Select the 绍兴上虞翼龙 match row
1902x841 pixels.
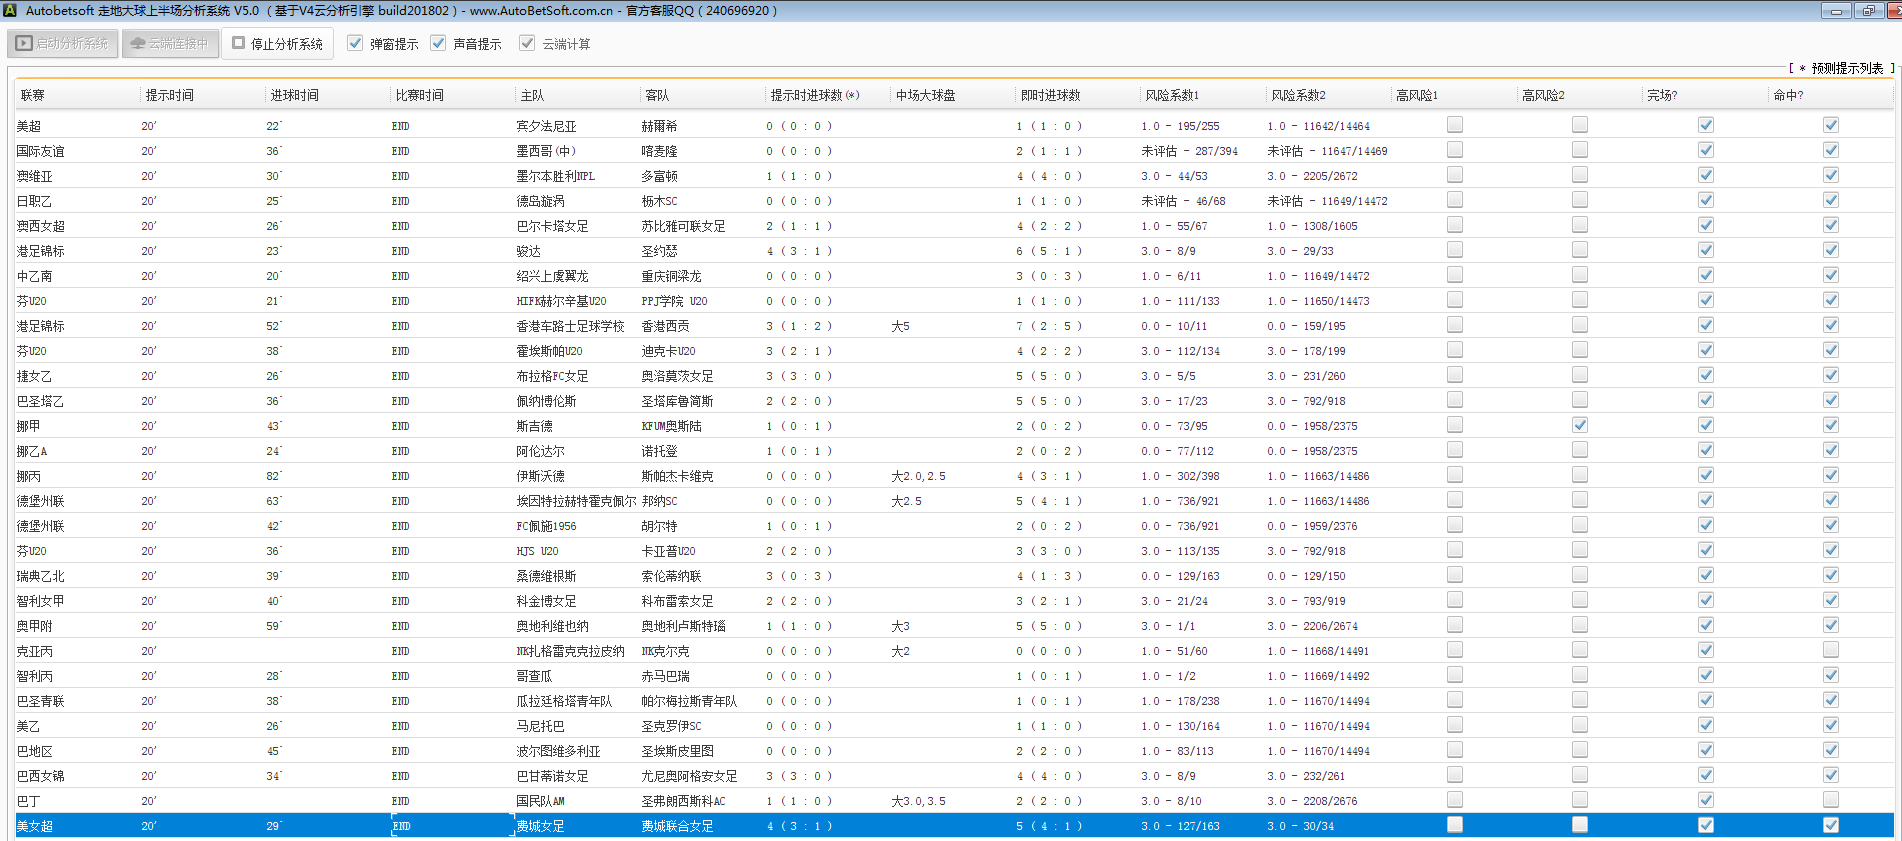[x=552, y=276]
